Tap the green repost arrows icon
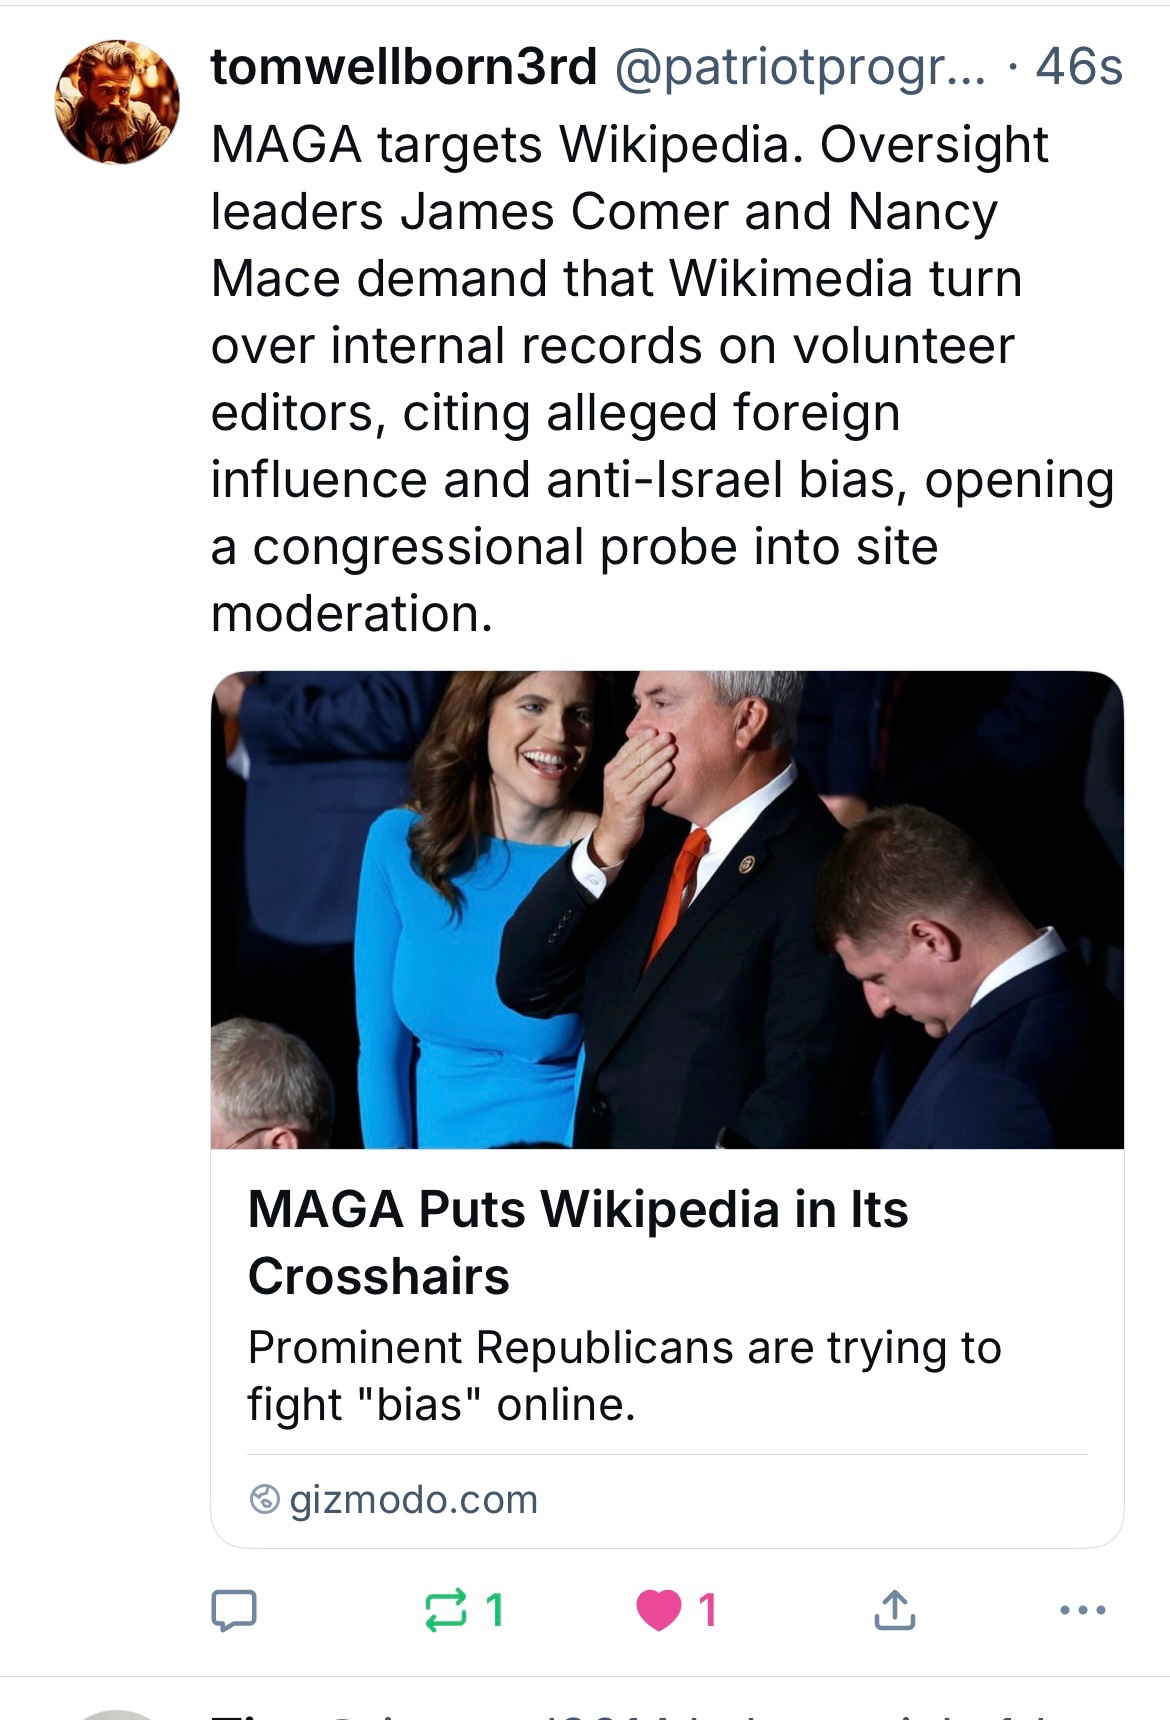 coord(445,1610)
